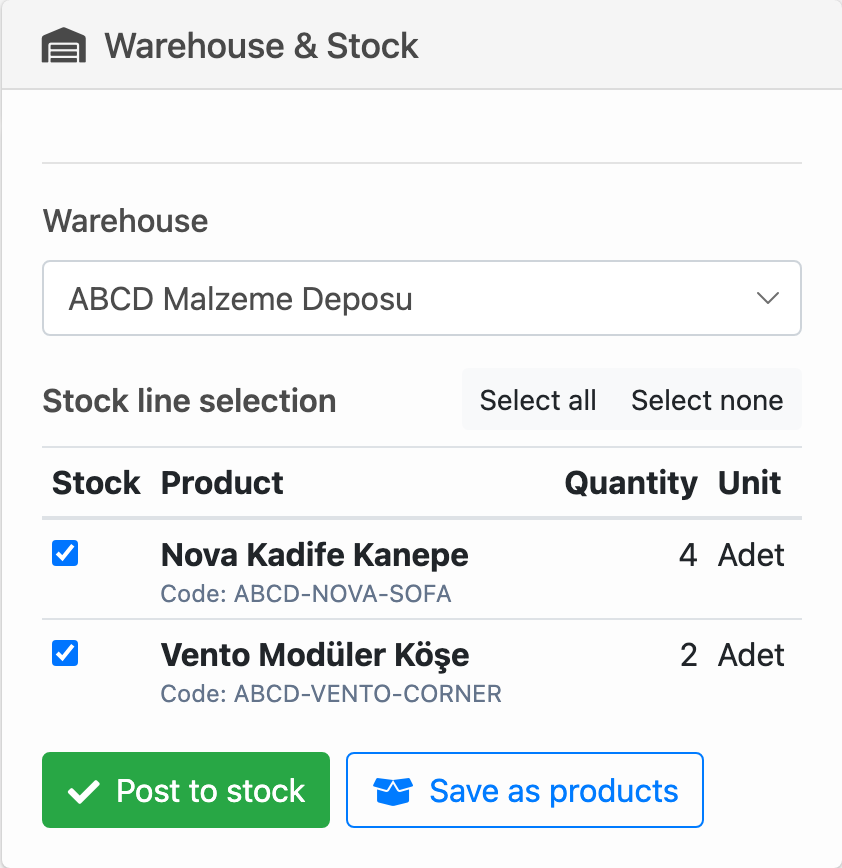Click the Unit column header
This screenshot has height=868, width=842.
click(x=749, y=483)
